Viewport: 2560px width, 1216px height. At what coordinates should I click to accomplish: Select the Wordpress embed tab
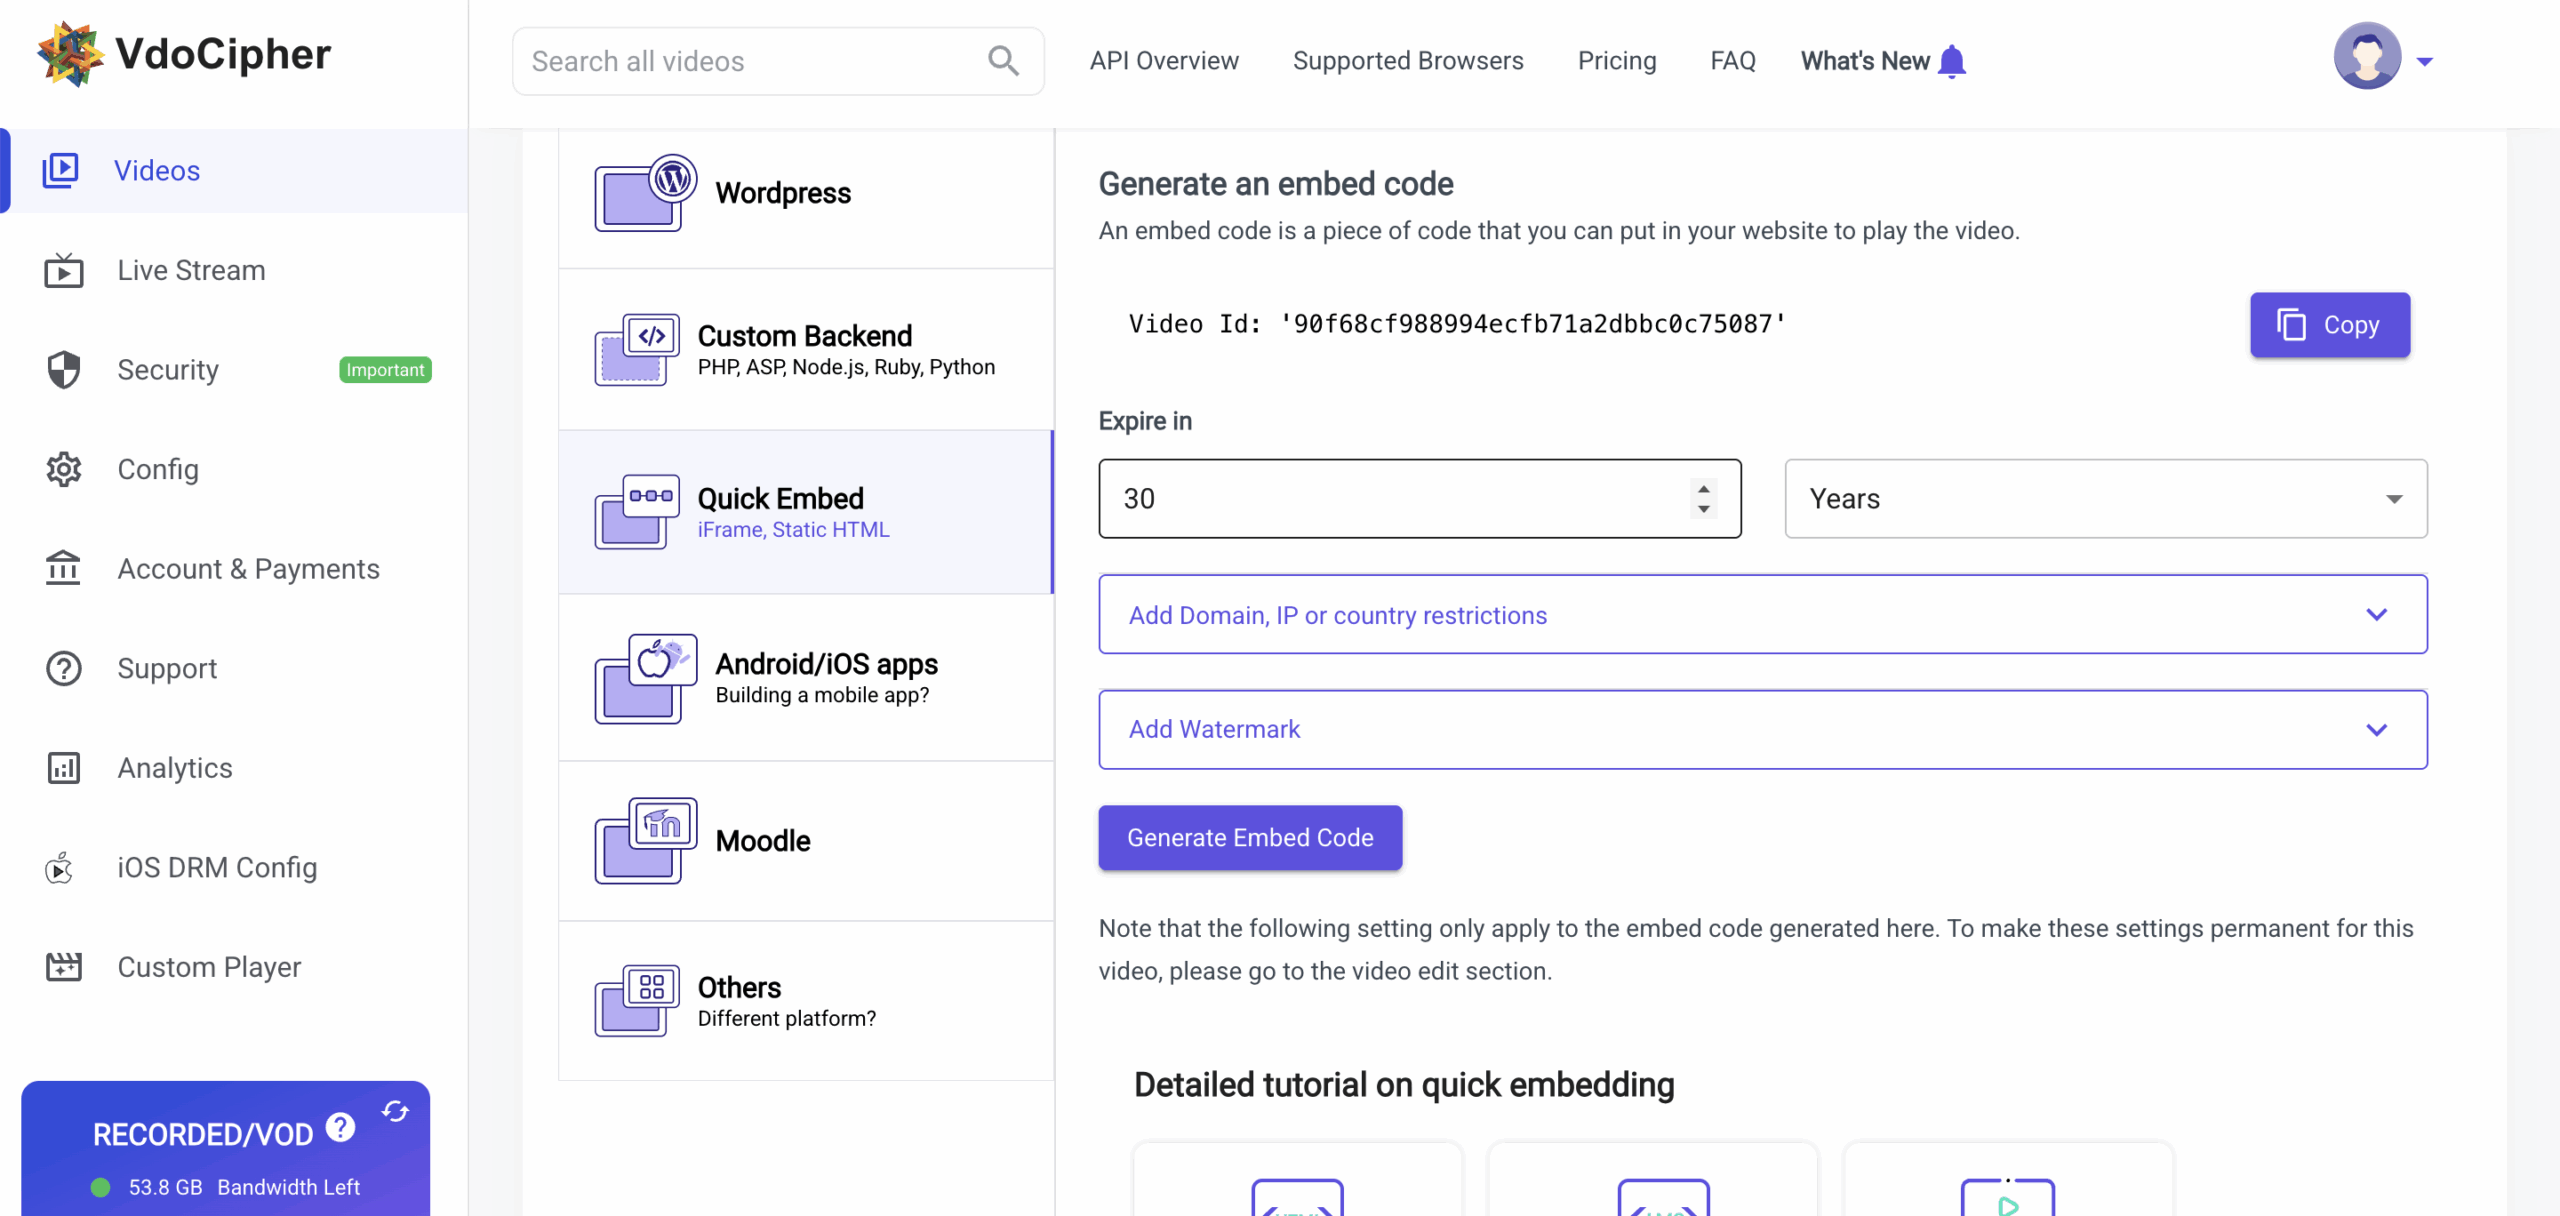[x=806, y=198]
